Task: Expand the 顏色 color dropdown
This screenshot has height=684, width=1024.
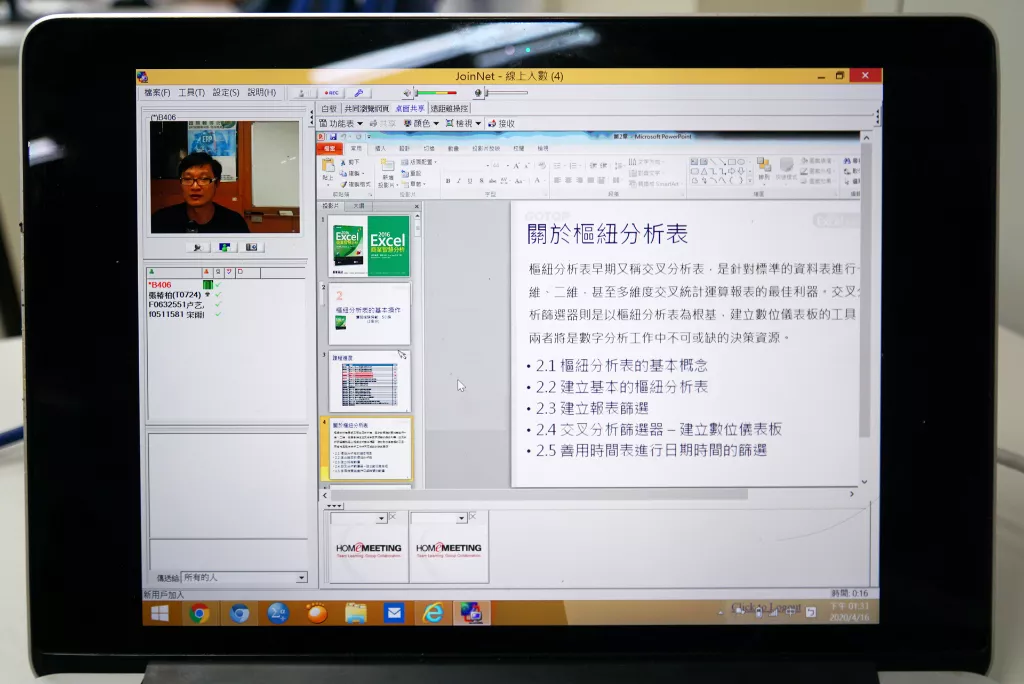Action: click(421, 123)
